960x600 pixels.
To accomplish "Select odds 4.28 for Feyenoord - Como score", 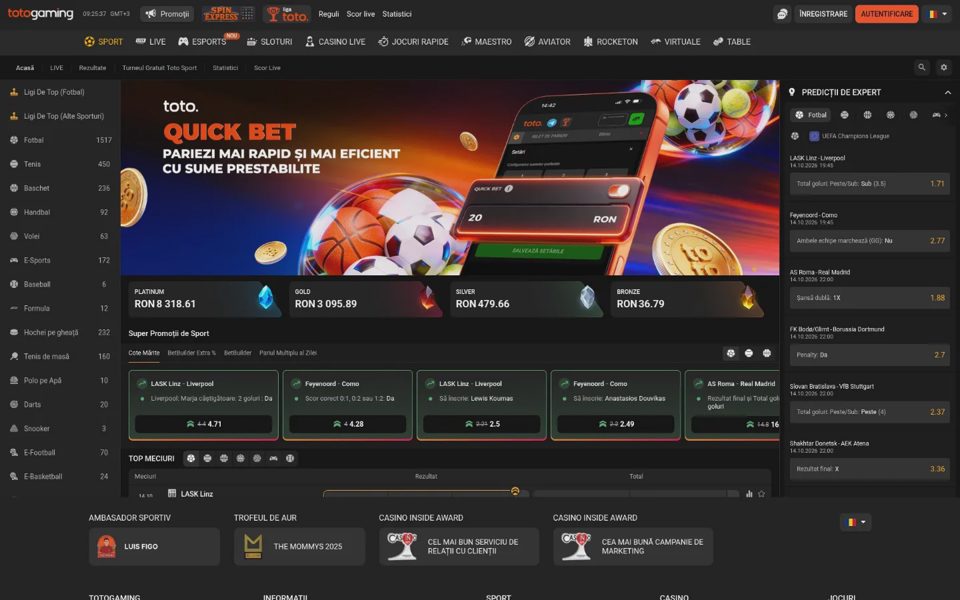I will pos(348,424).
